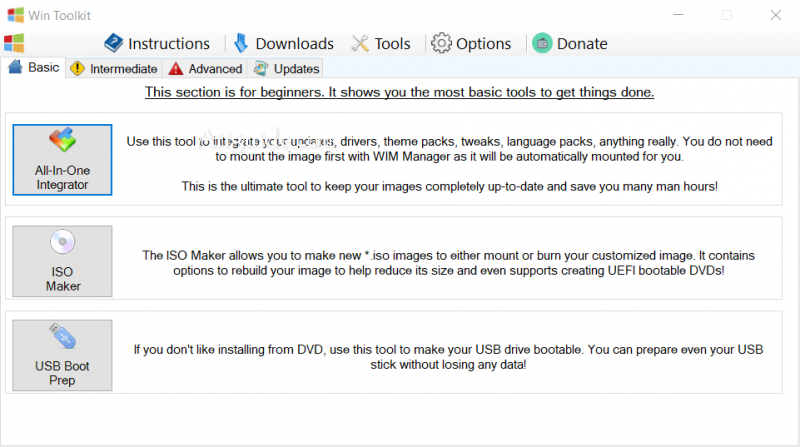Click the gear Options icon
Screen dimensions: 800x447
click(441, 43)
